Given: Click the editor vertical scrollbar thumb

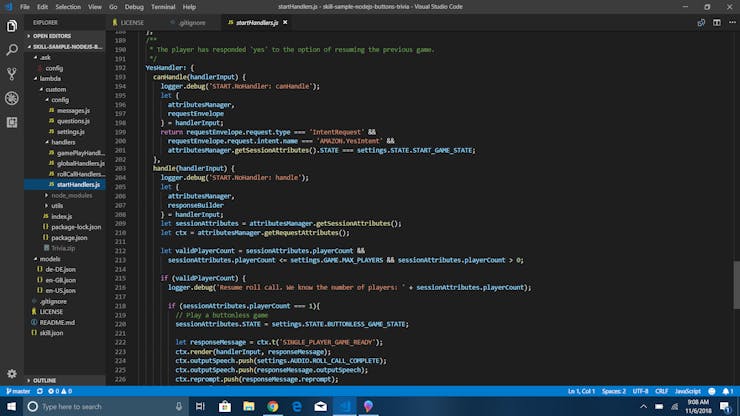Looking at the screenshot, I should pos(736,285).
